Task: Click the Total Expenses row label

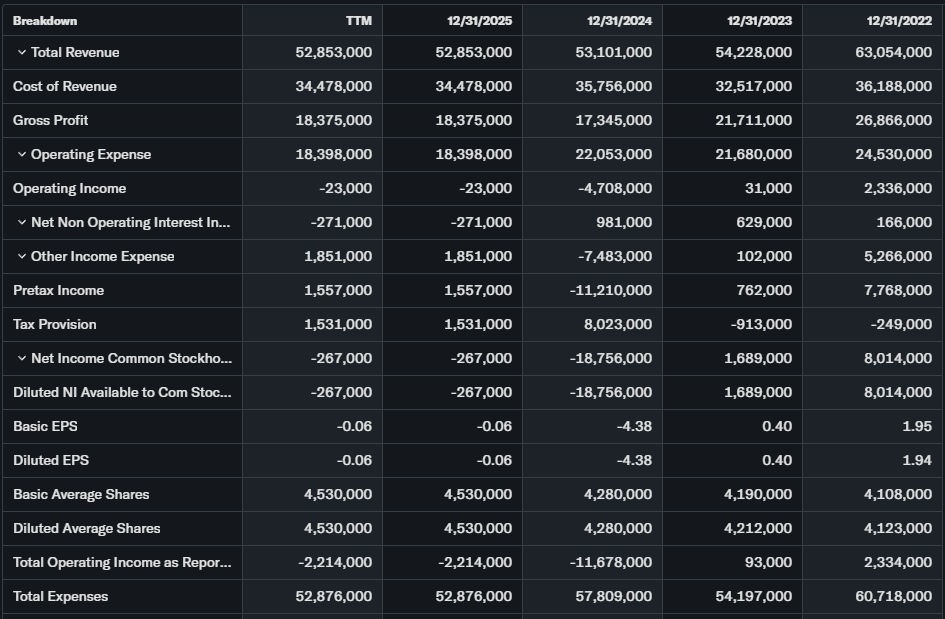Action: click(61, 596)
